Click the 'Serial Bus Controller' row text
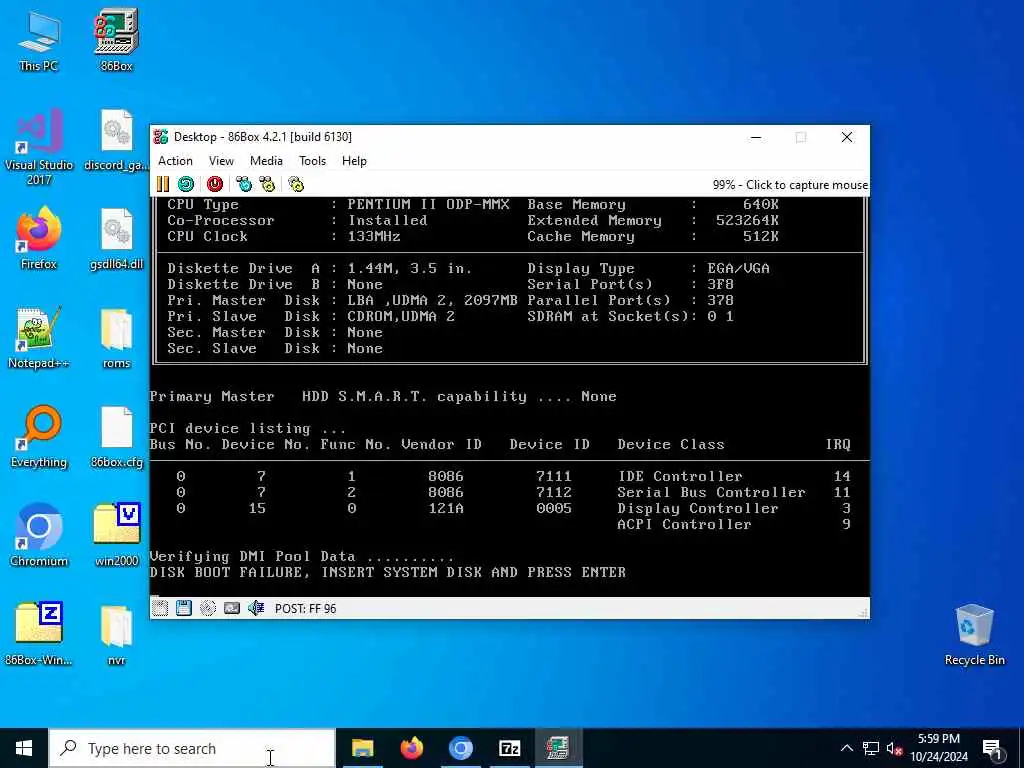This screenshot has width=1024, height=768. tap(711, 492)
